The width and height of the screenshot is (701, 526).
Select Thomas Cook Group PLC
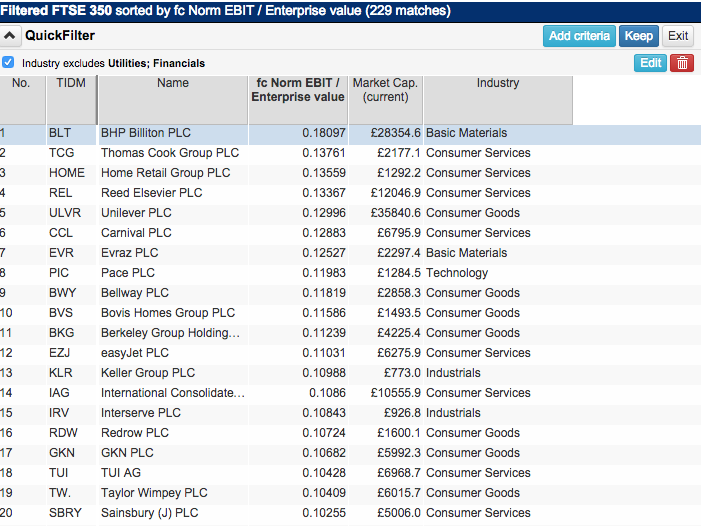170,153
